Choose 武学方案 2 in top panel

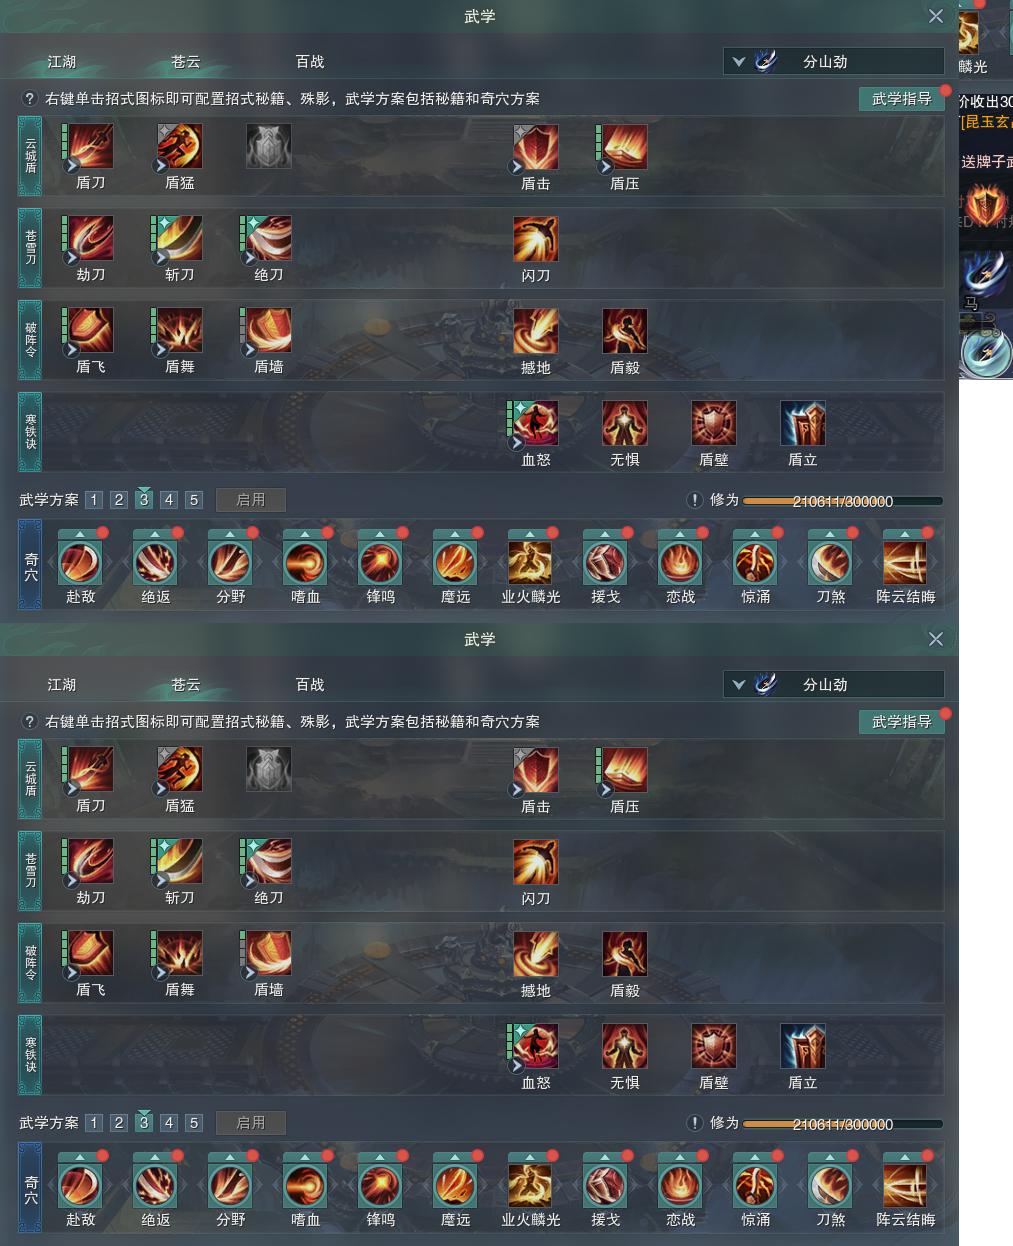pyautogui.click(x=119, y=500)
